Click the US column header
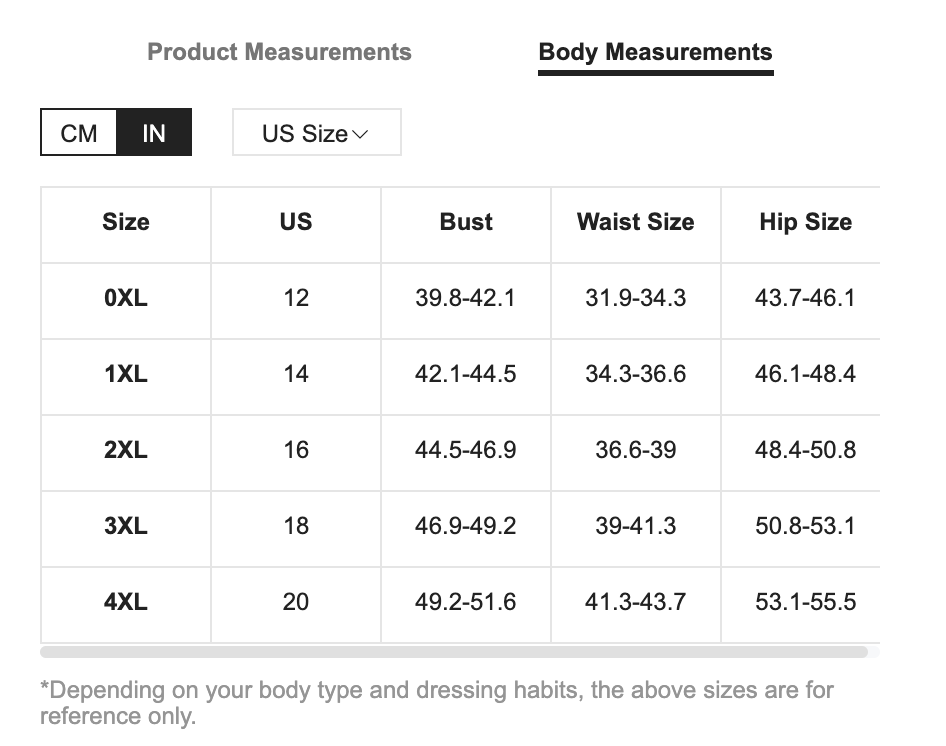The height and width of the screenshot is (746, 946). 296,222
